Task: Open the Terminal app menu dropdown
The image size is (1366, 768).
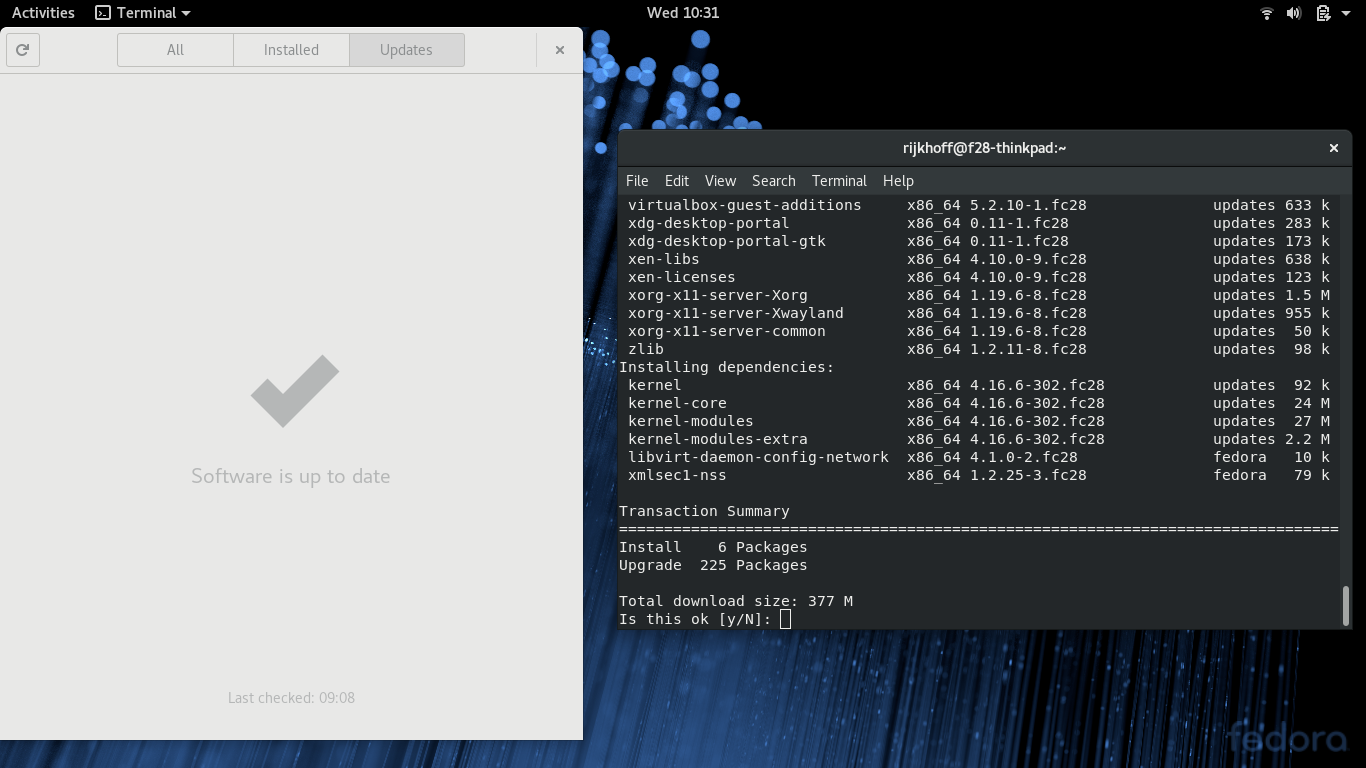Action: click(x=142, y=13)
